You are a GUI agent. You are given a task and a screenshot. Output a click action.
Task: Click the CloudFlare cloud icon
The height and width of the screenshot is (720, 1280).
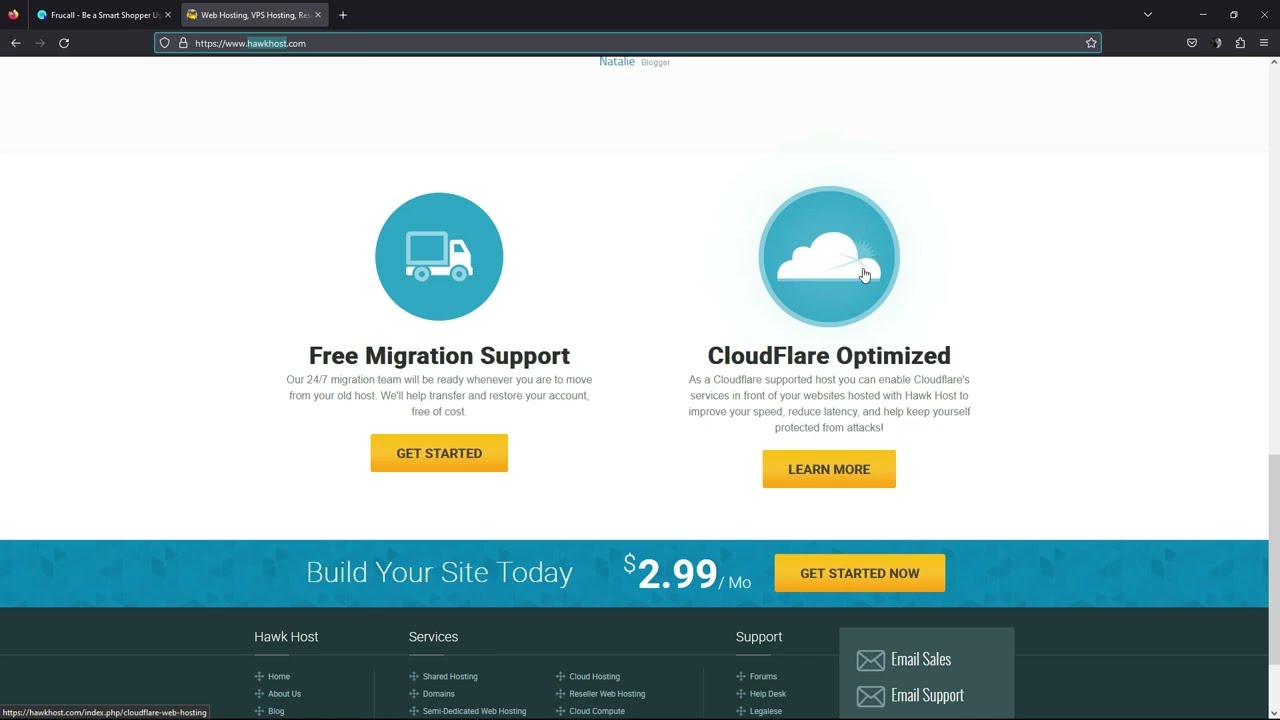[x=829, y=257]
